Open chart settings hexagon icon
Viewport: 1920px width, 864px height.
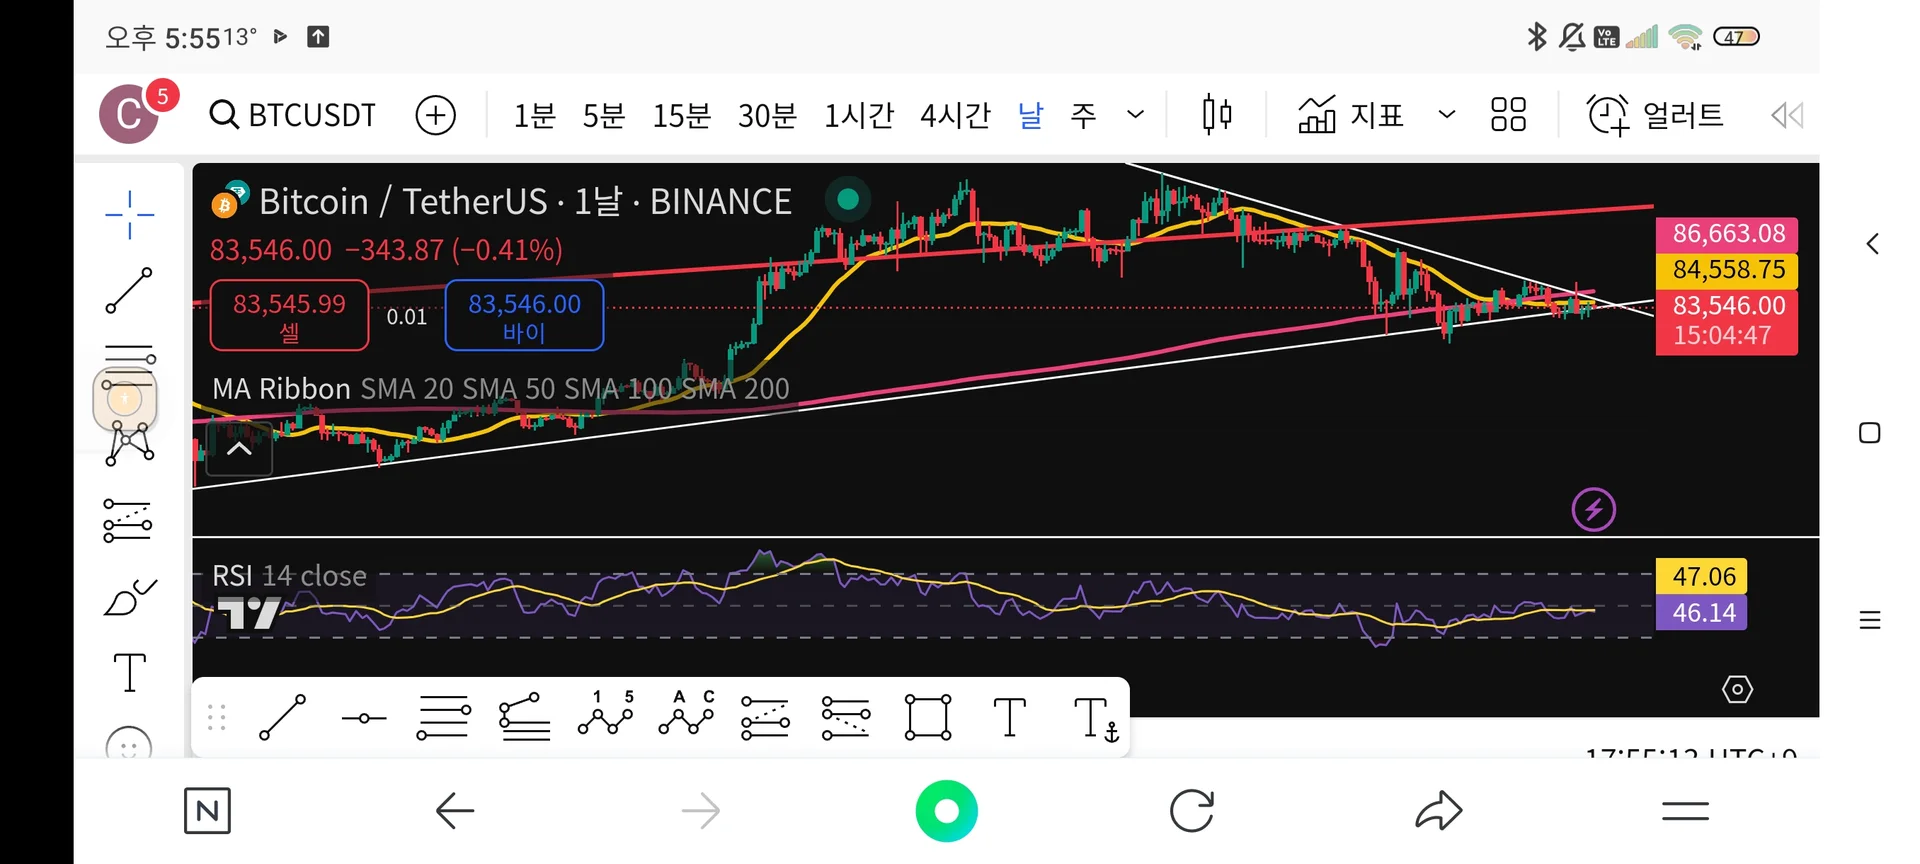[1737, 689]
